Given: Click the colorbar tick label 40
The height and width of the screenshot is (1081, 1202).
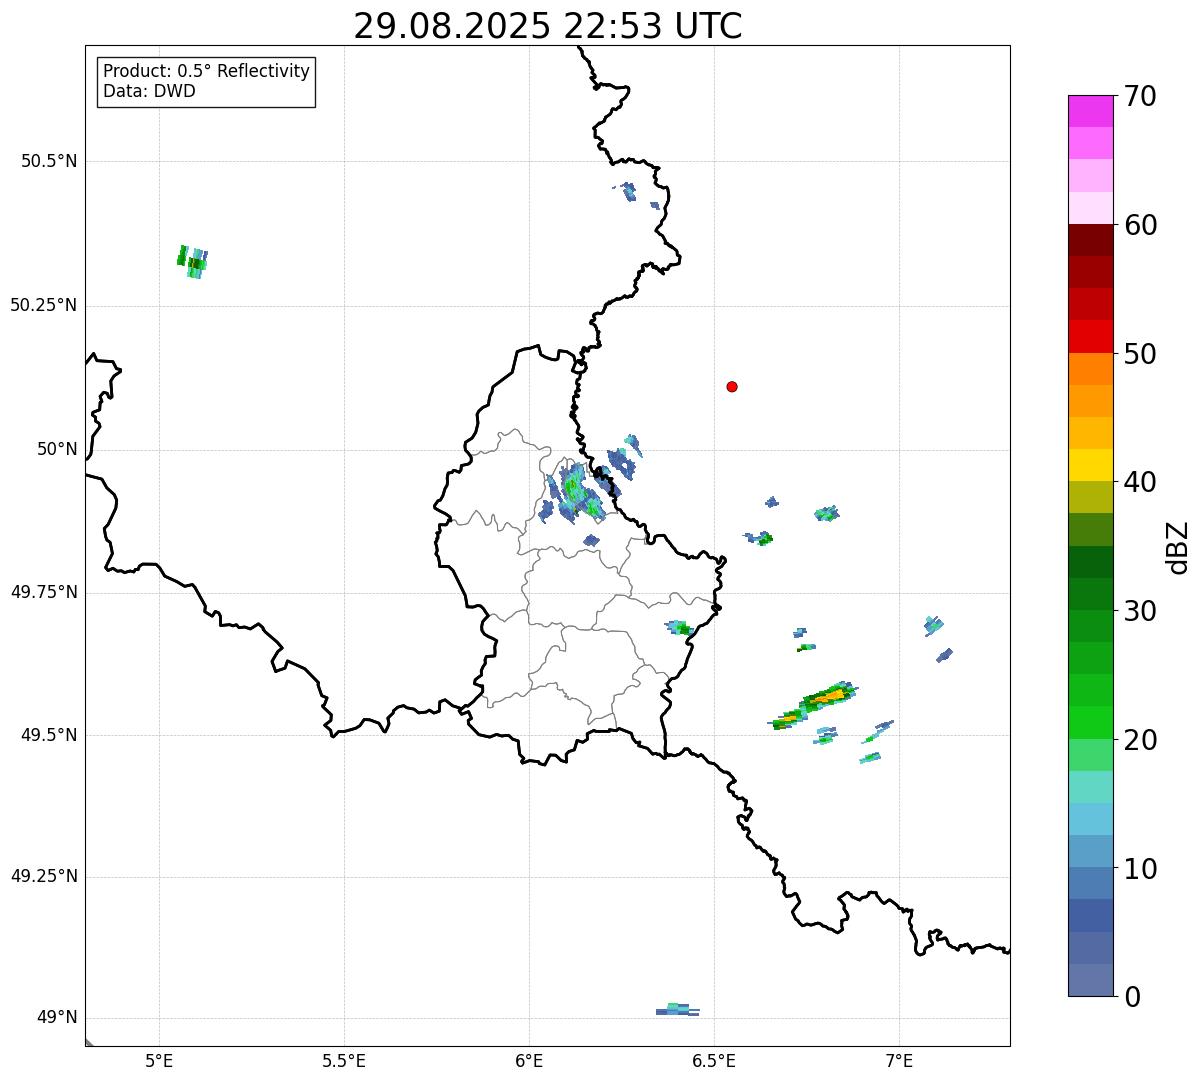Looking at the screenshot, I should click(x=1140, y=482).
